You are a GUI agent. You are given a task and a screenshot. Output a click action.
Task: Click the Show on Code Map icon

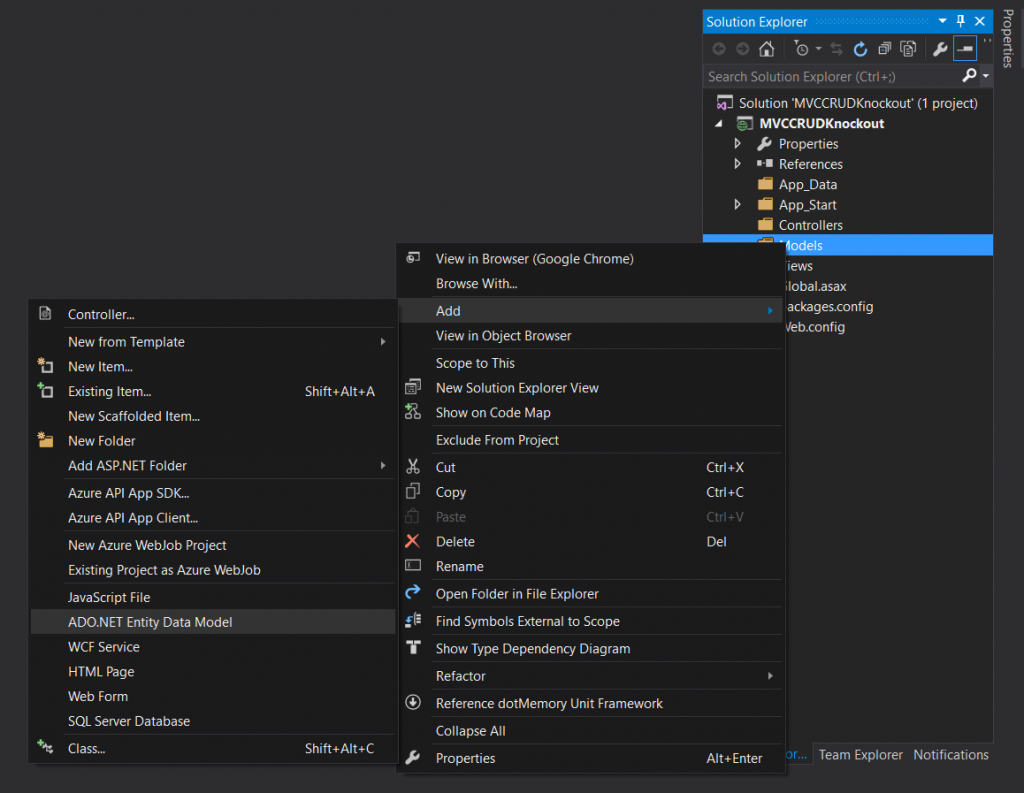(x=413, y=412)
